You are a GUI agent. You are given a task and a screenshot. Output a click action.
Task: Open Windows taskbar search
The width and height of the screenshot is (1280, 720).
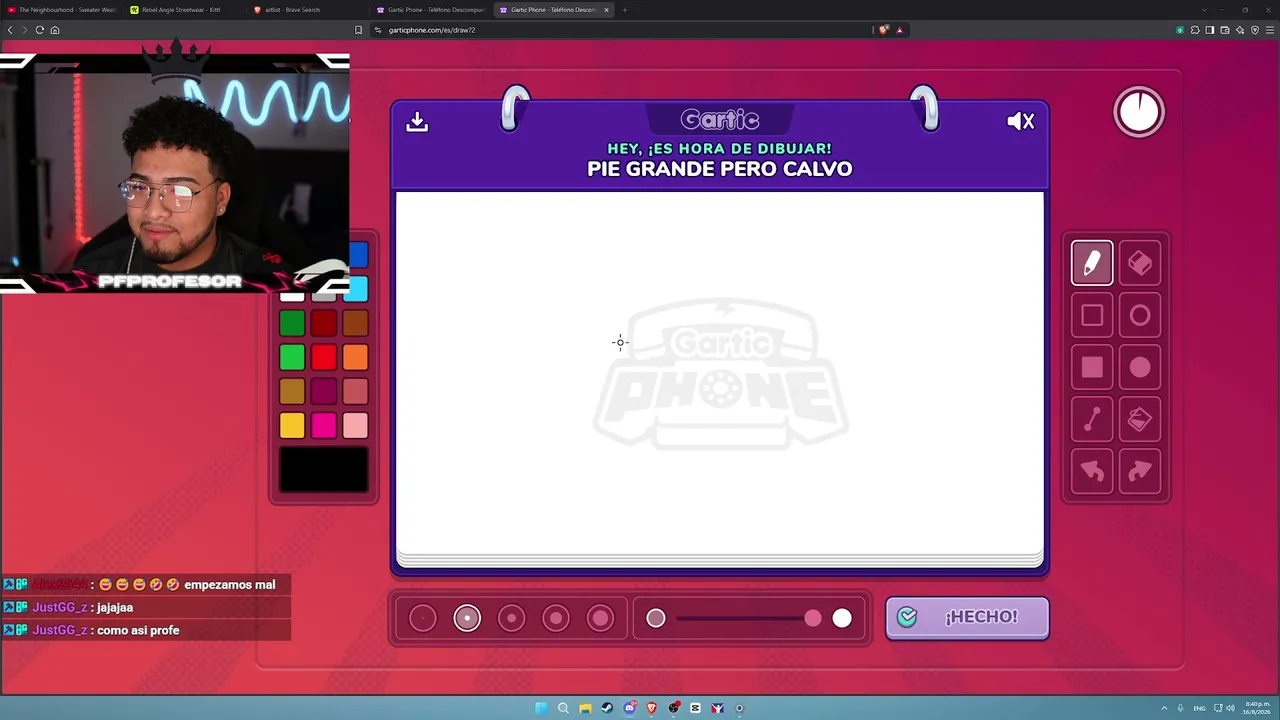point(563,708)
